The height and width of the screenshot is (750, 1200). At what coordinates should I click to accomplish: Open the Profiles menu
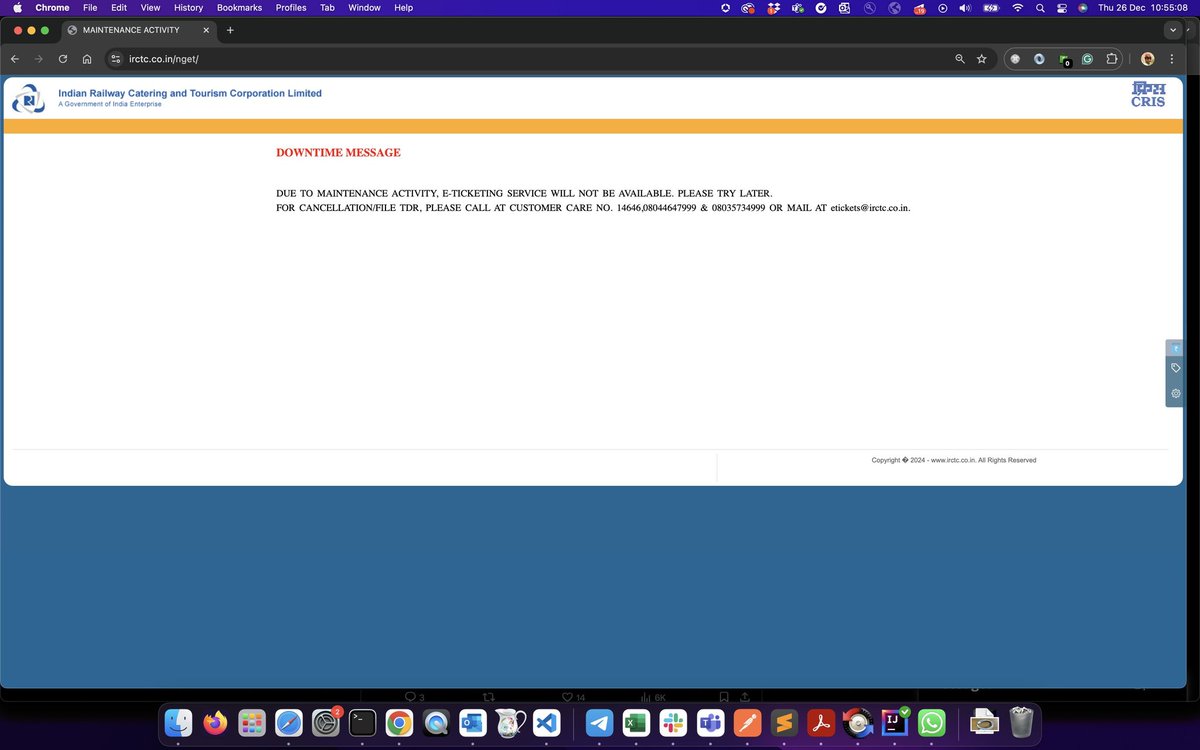click(x=291, y=7)
